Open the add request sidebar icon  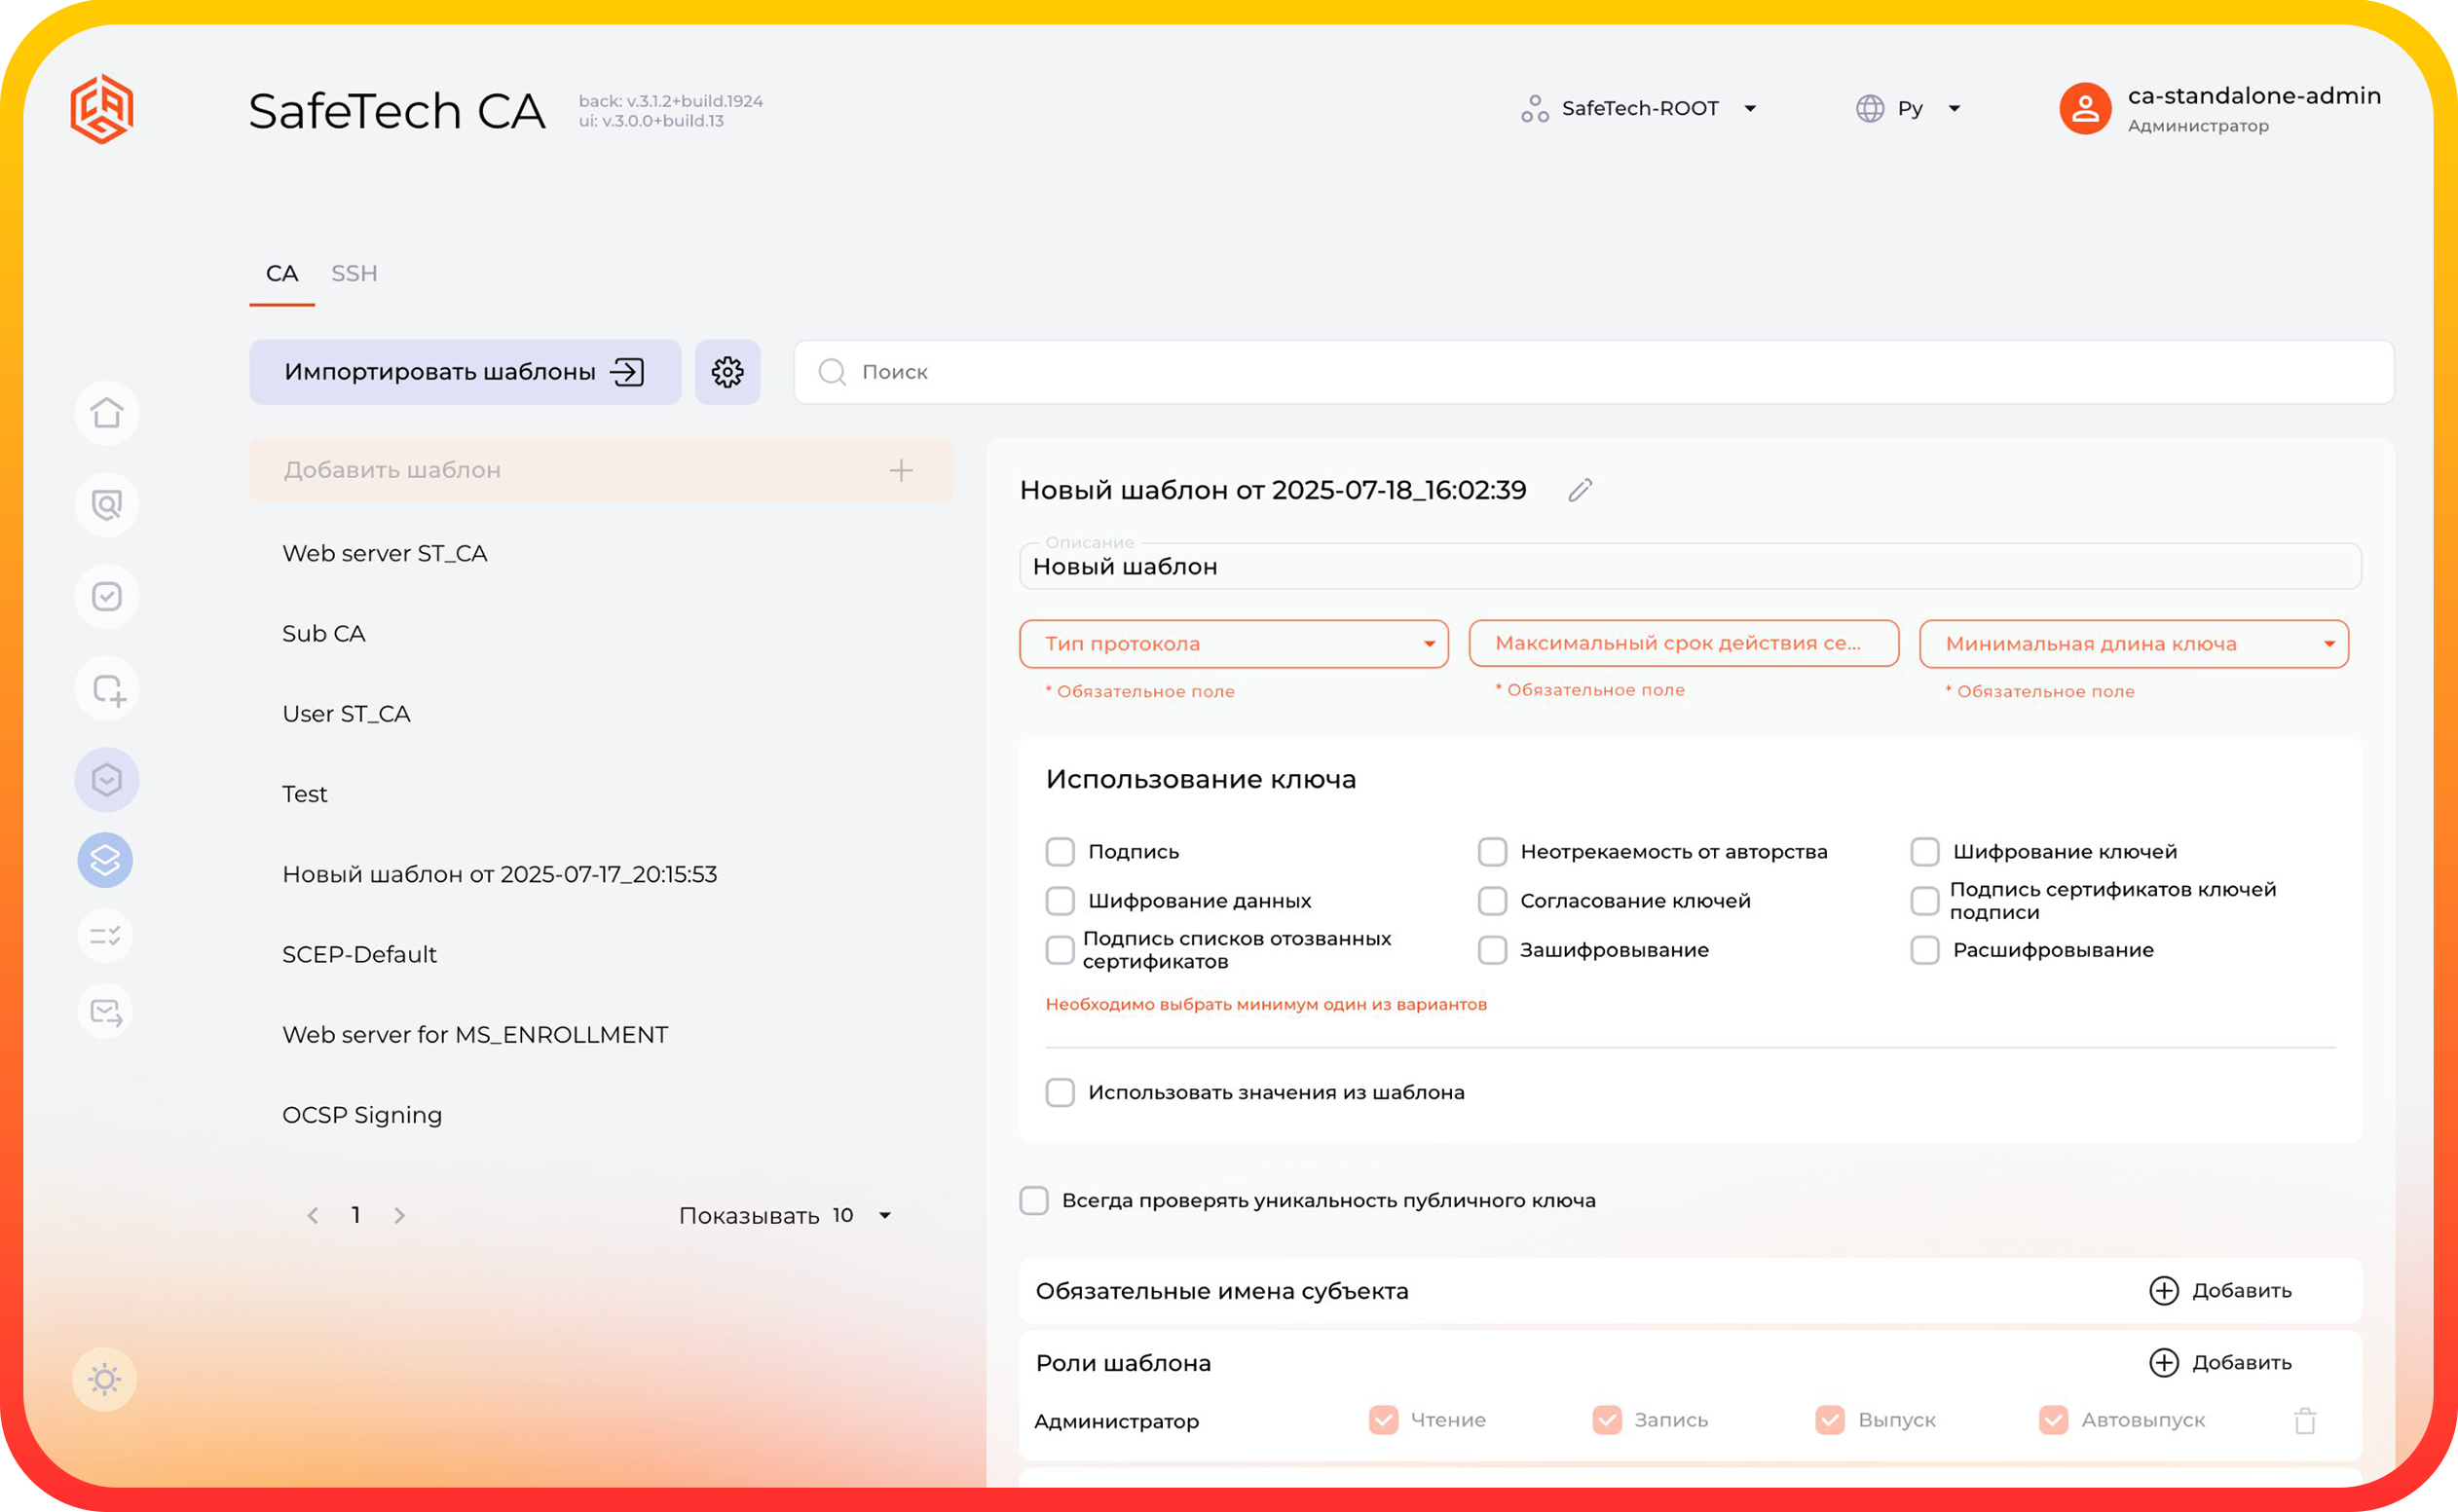point(107,689)
